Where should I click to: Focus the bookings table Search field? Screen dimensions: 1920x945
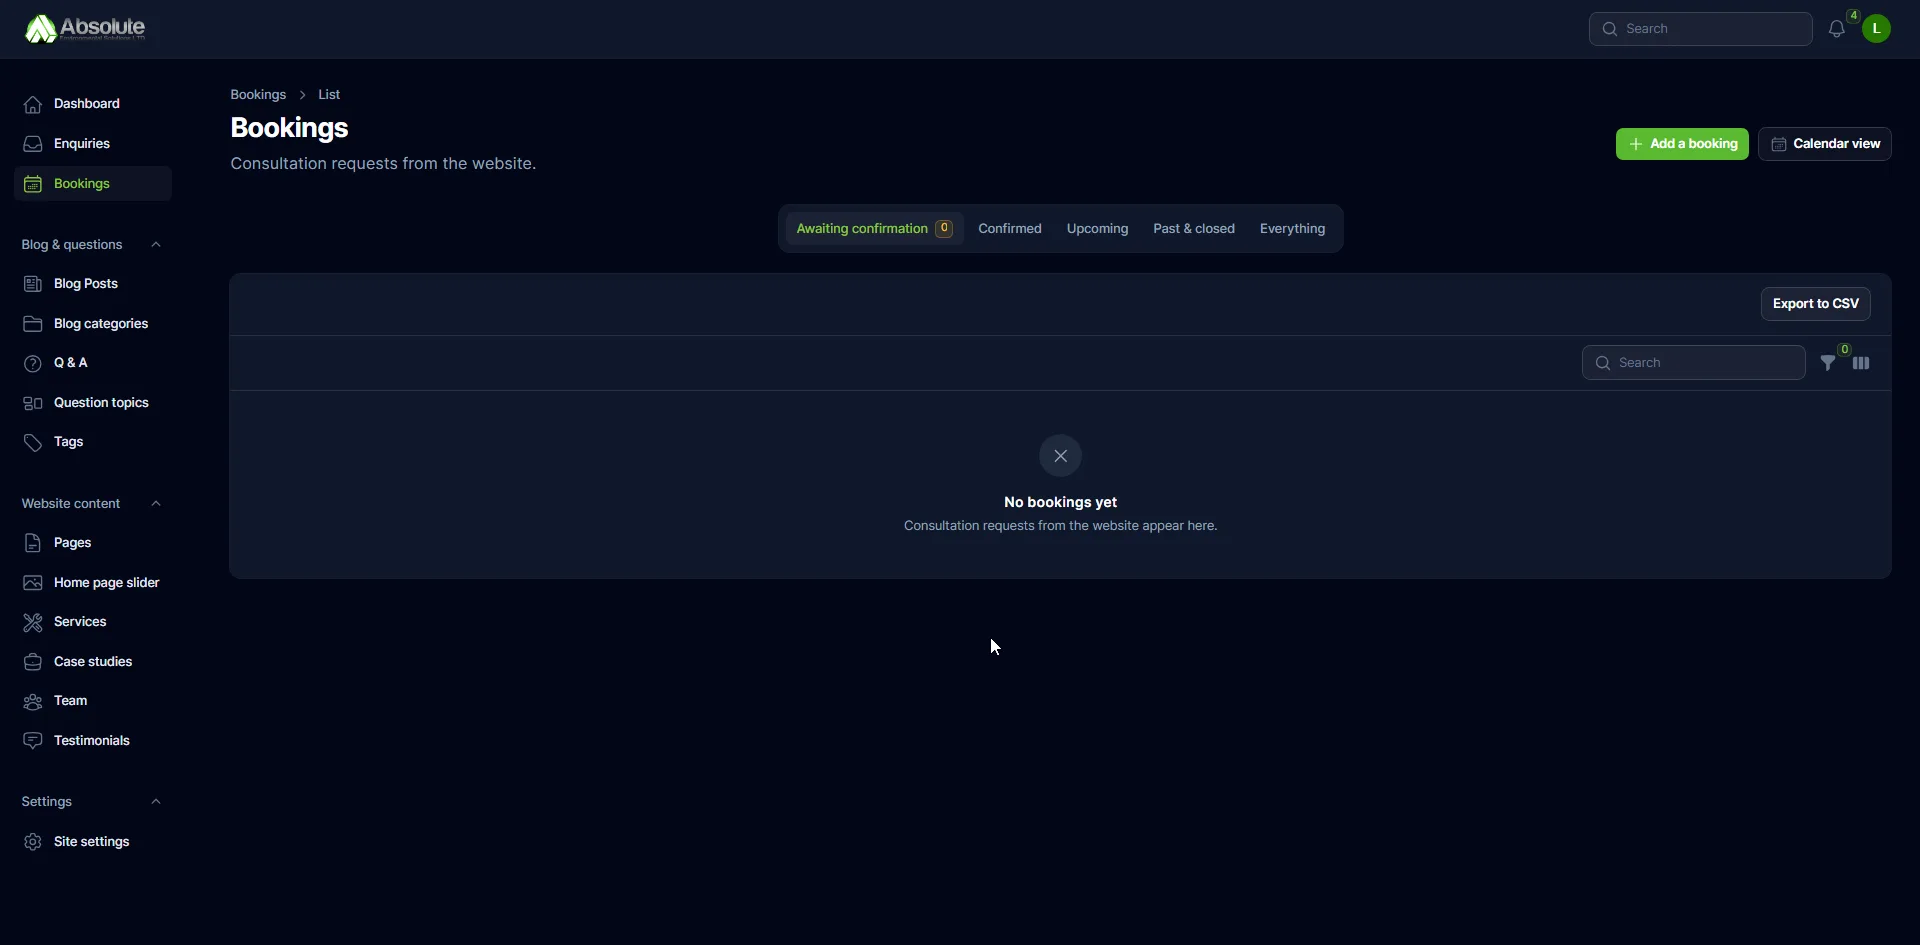(1693, 363)
